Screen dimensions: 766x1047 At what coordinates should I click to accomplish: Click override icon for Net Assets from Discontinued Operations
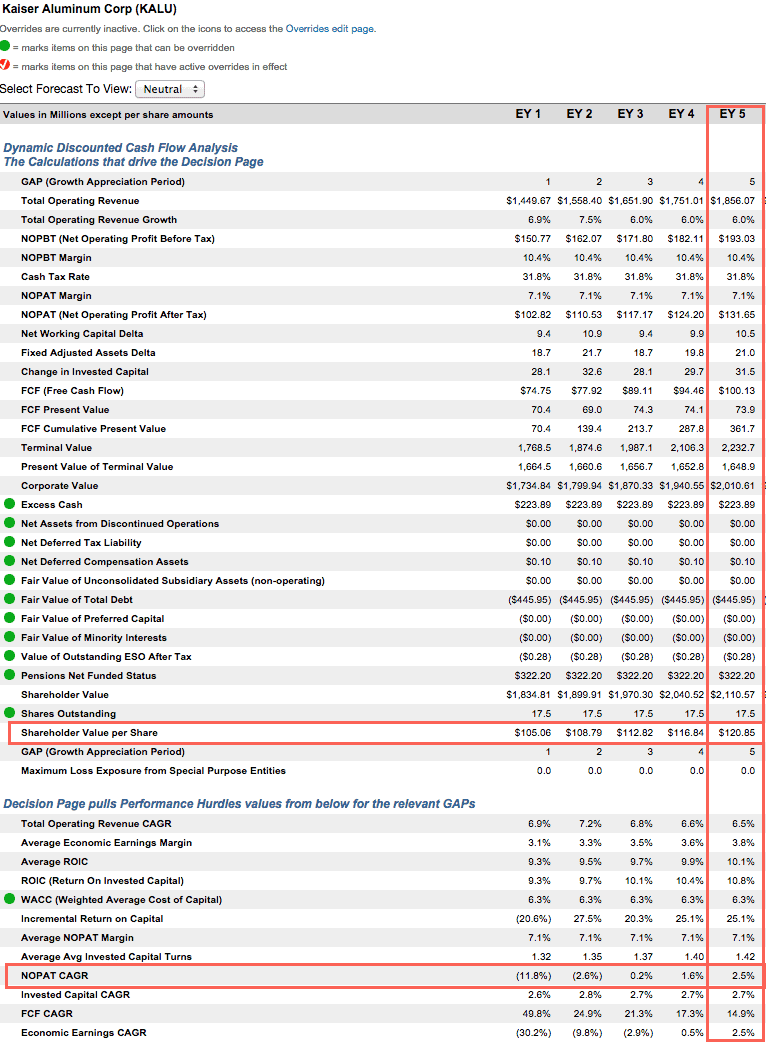10,523
